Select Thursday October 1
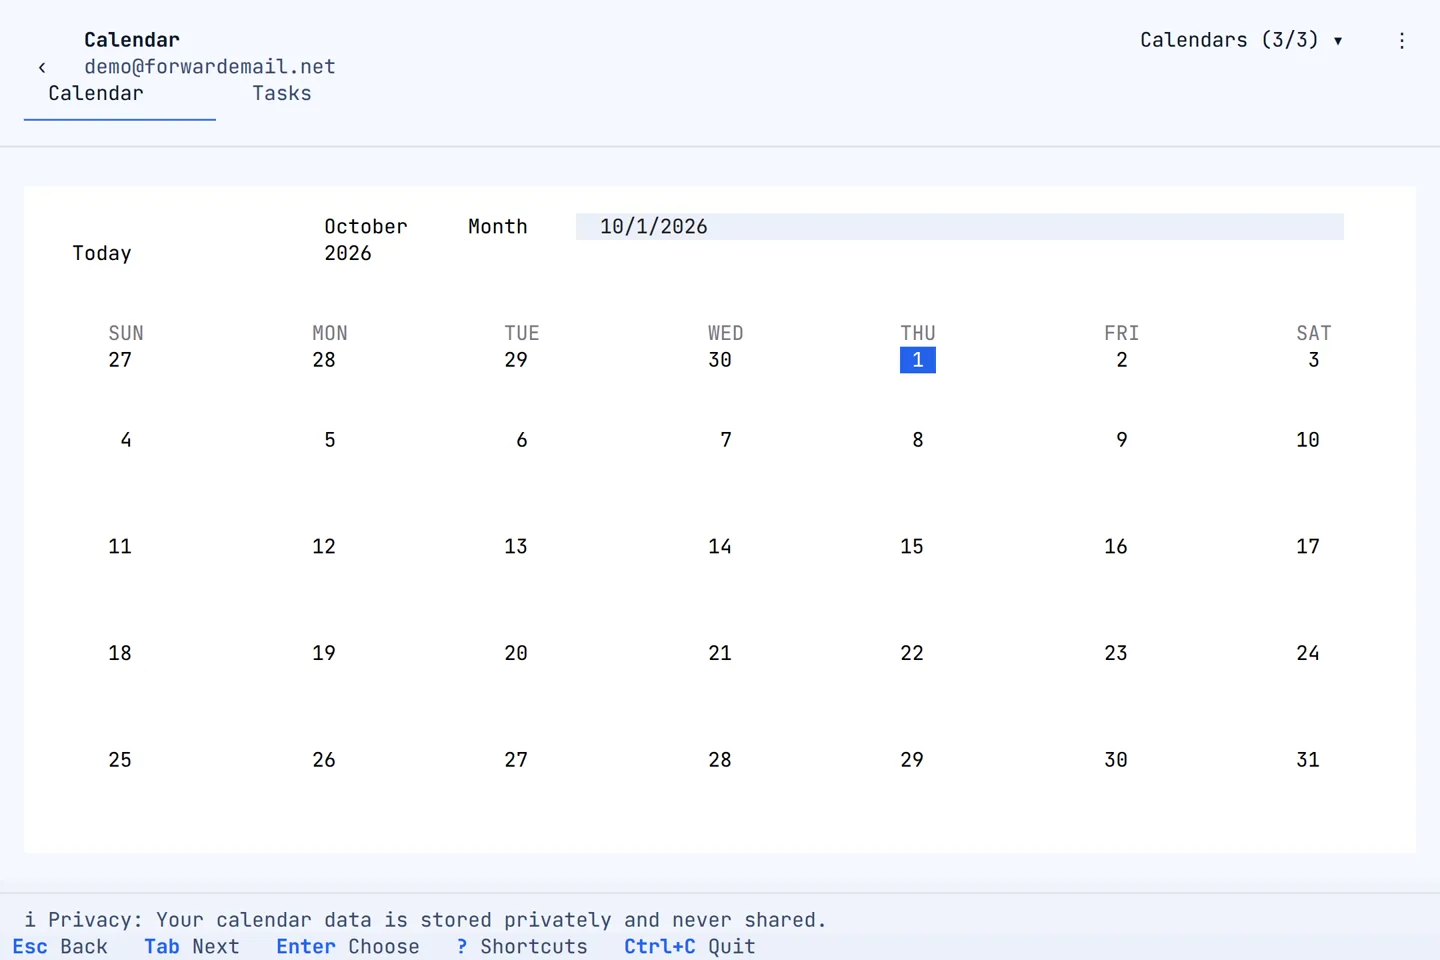 [x=918, y=360]
